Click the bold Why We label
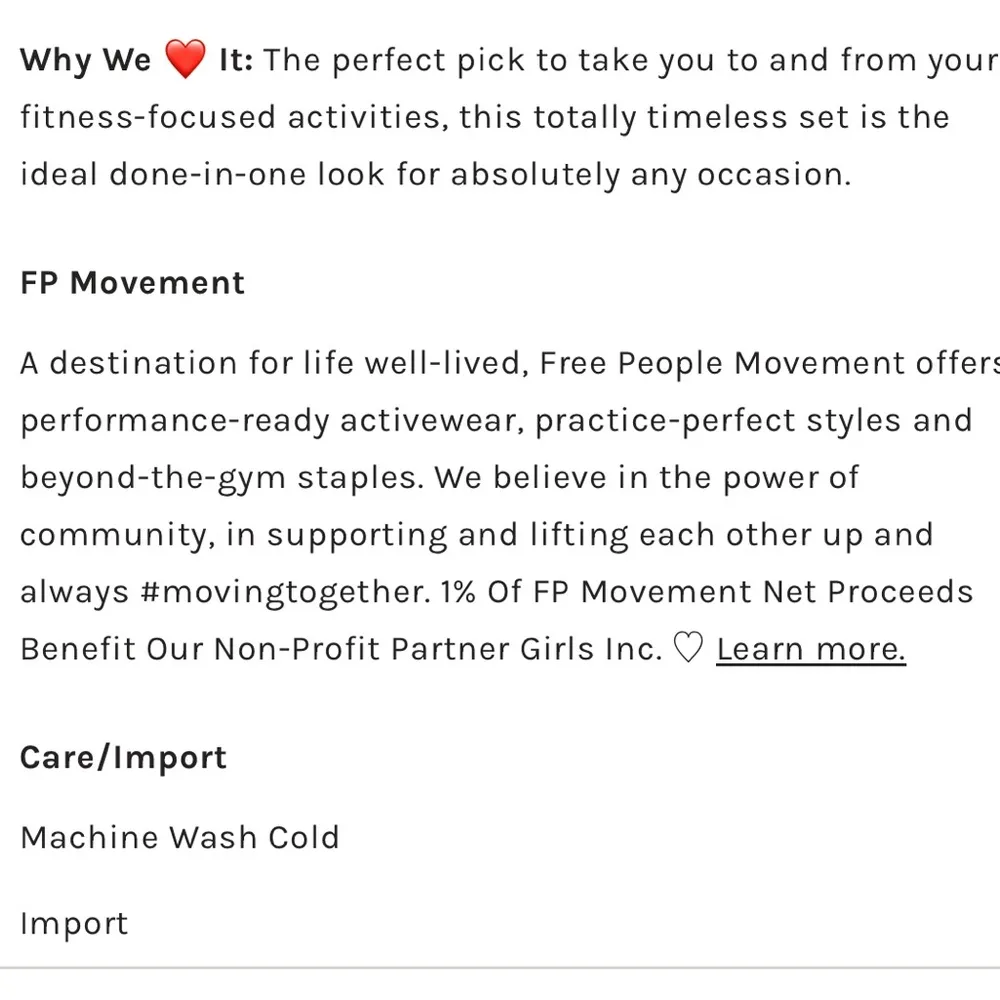Viewport: 1000px width, 1000px height. click(x=85, y=60)
